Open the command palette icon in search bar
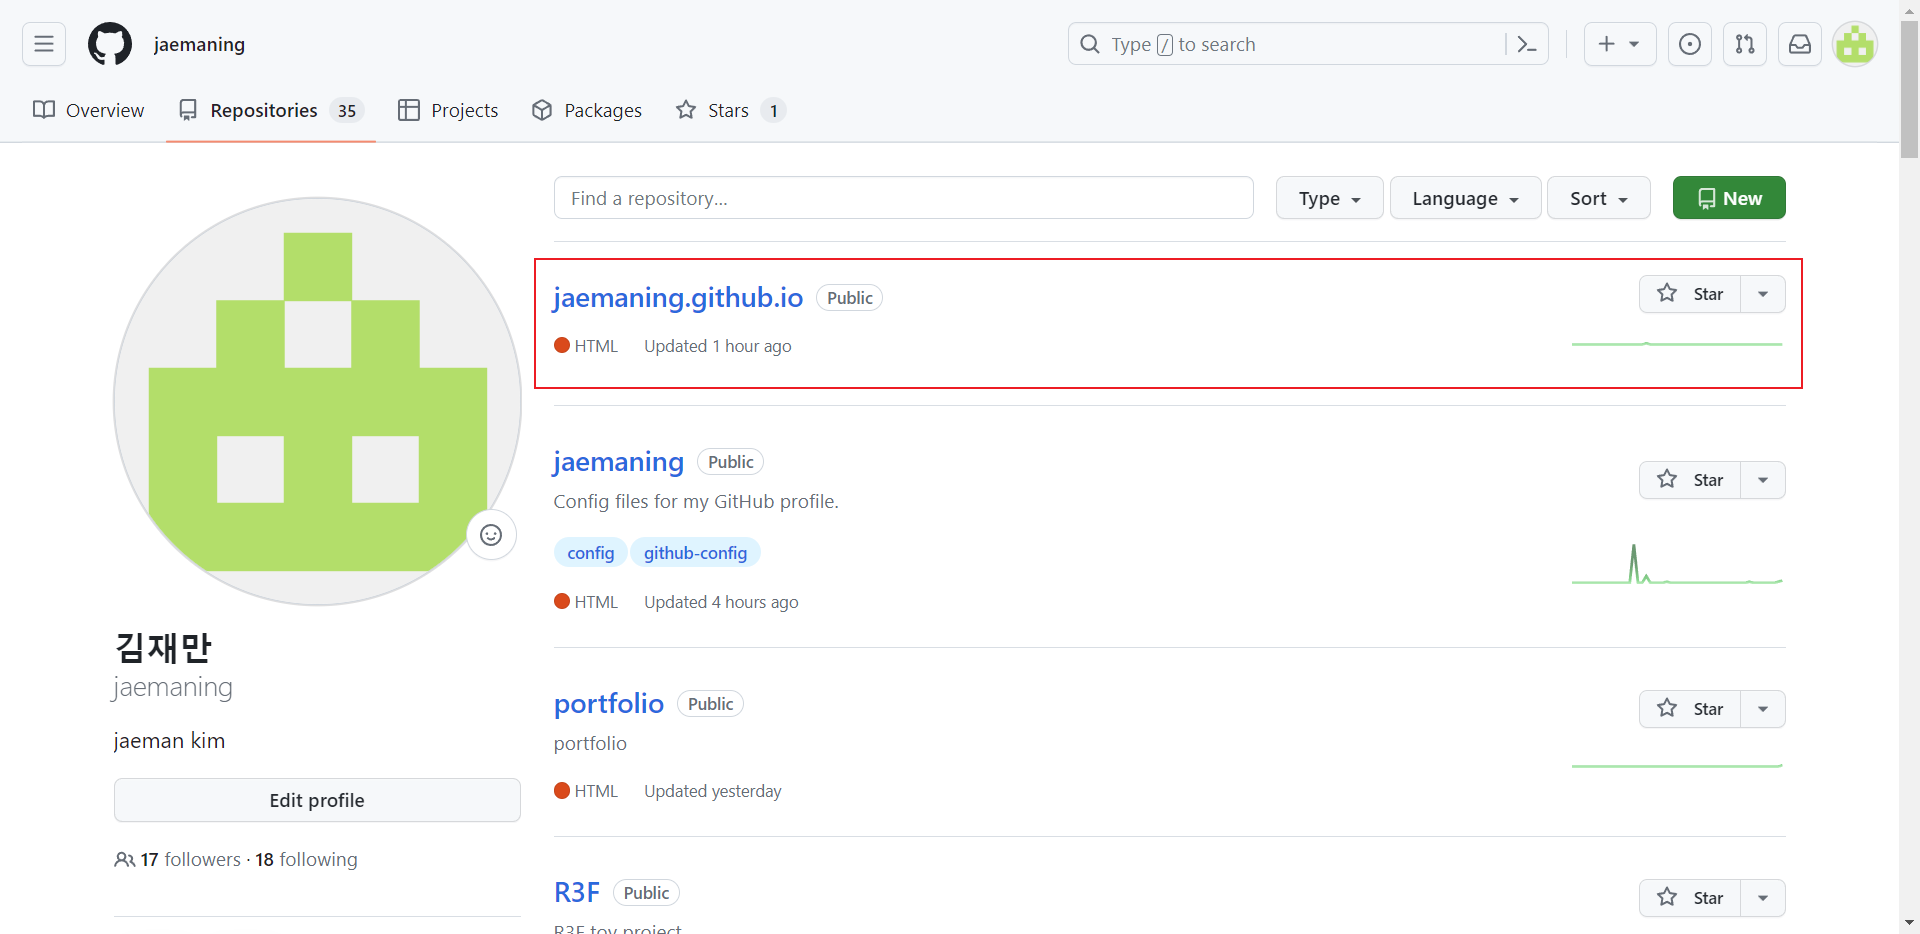This screenshot has width=1920, height=934. (1526, 44)
